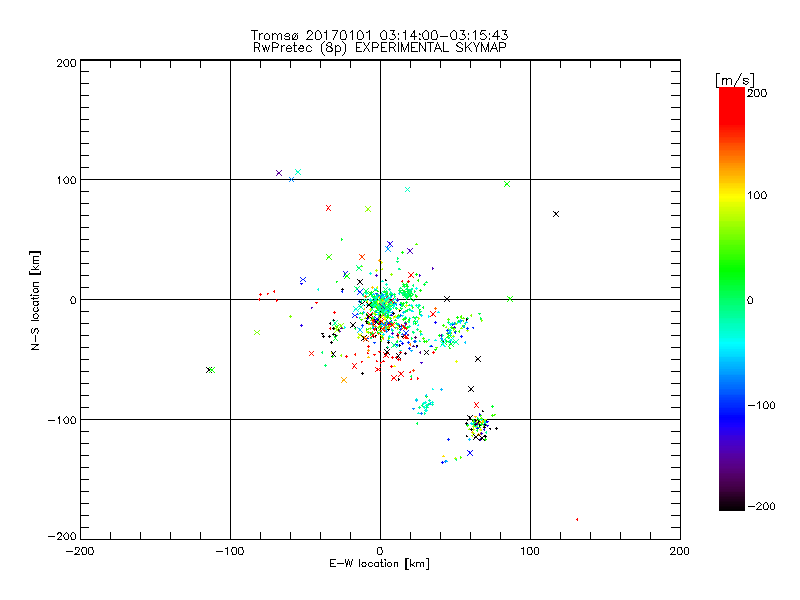Image resolution: width=800 pixels, height=600 pixels.
Task: Click the 200 tick label on the y-axis
Action: coord(66,62)
